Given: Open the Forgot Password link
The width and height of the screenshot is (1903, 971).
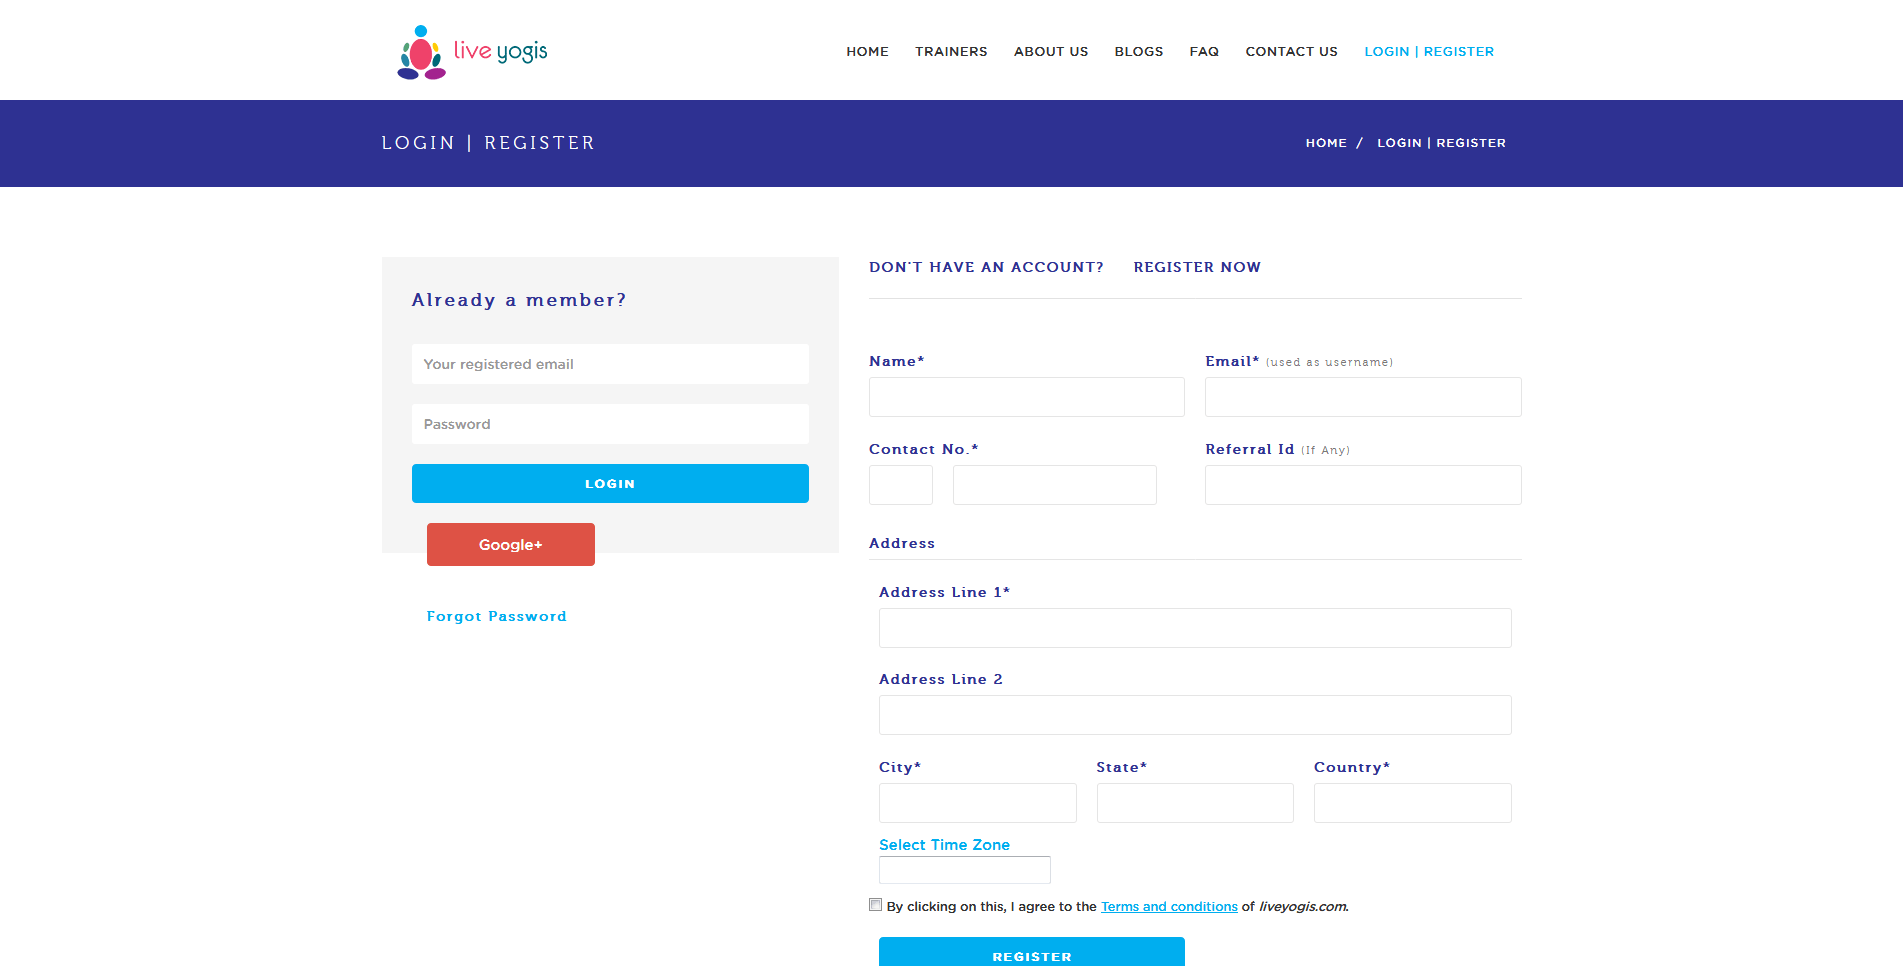Looking at the screenshot, I should point(496,617).
